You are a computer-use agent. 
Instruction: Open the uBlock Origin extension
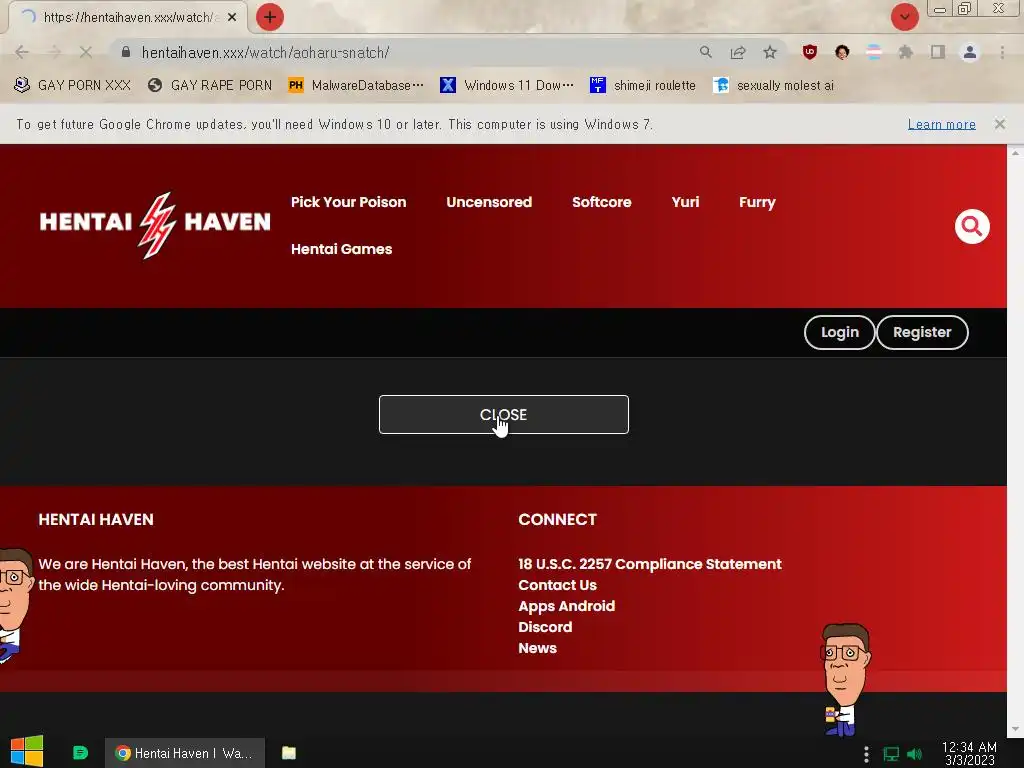(x=810, y=52)
